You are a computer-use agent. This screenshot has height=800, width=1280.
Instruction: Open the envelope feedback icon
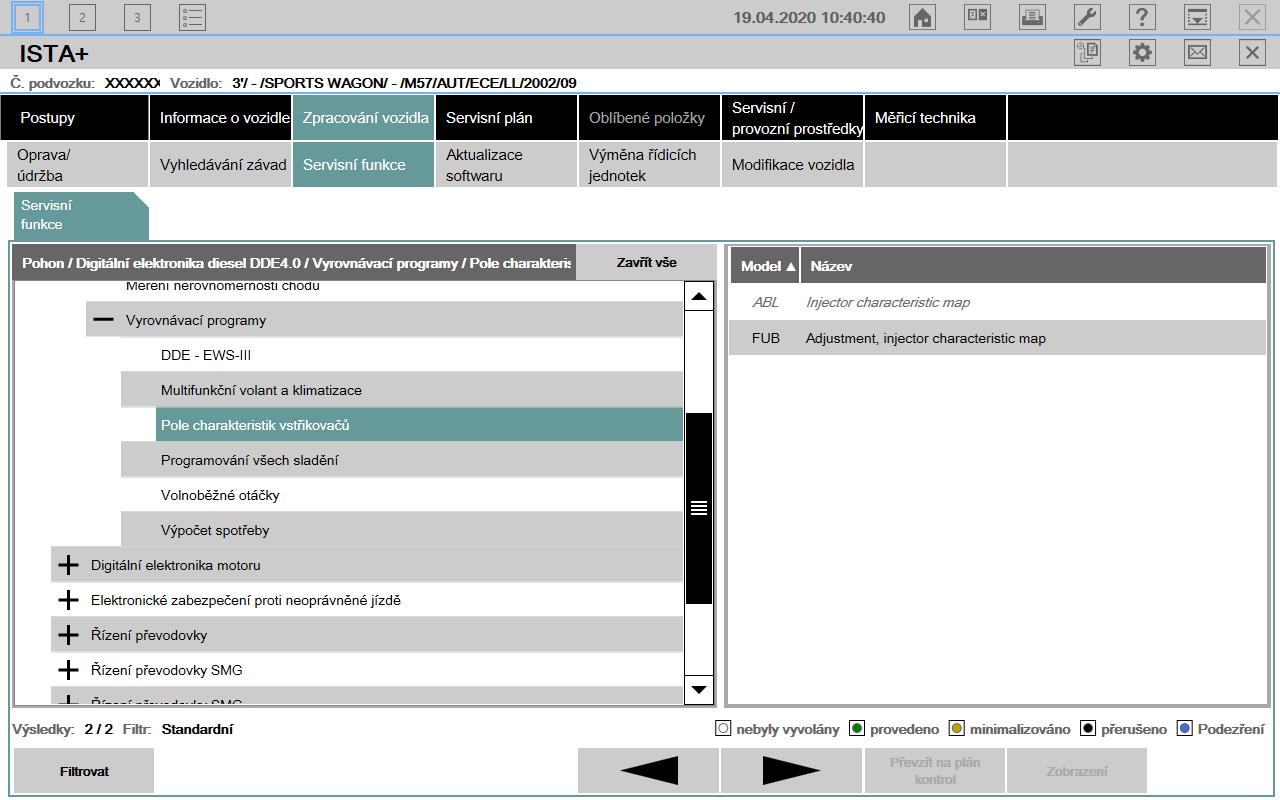pos(1197,53)
